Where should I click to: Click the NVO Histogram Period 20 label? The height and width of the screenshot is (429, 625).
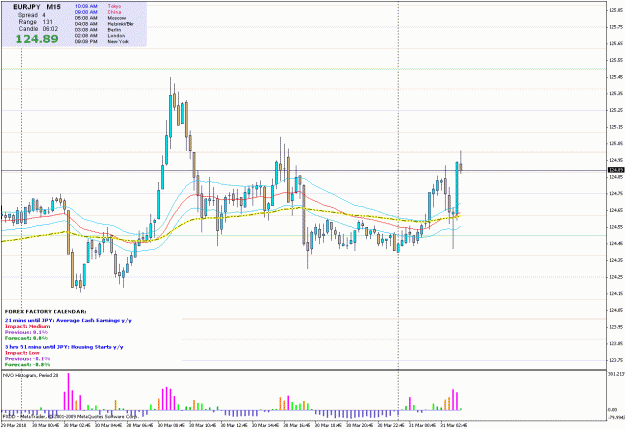click(x=31, y=376)
